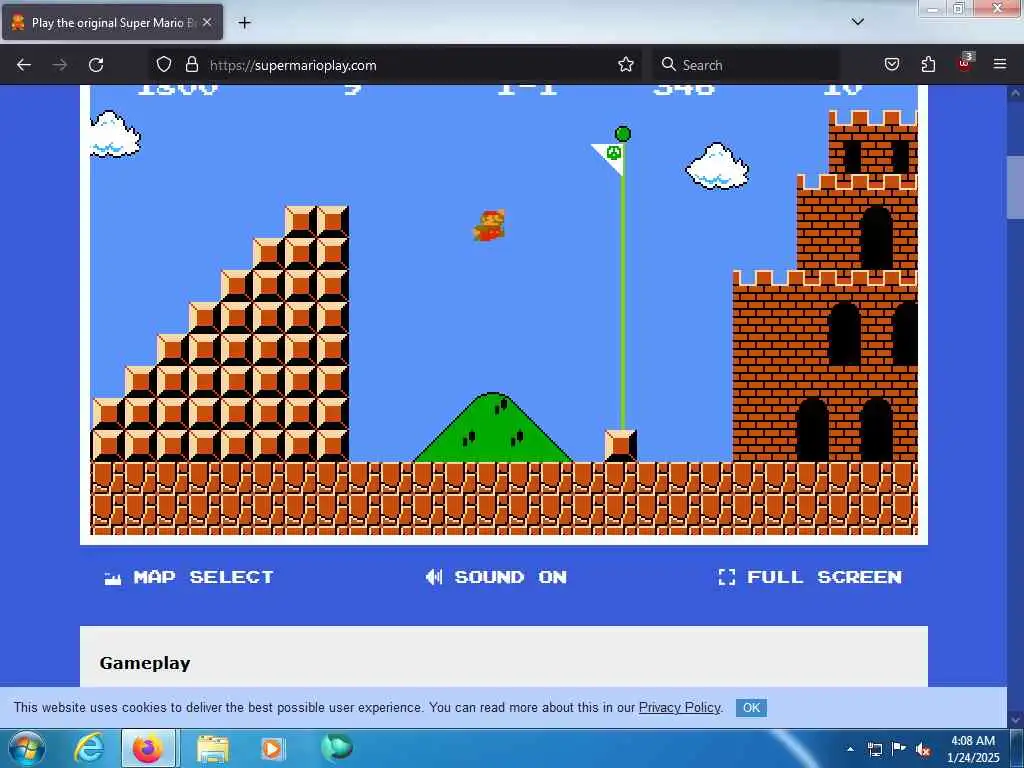Open the Privacy Policy link
The height and width of the screenshot is (768, 1024).
(x=679, y=707)
